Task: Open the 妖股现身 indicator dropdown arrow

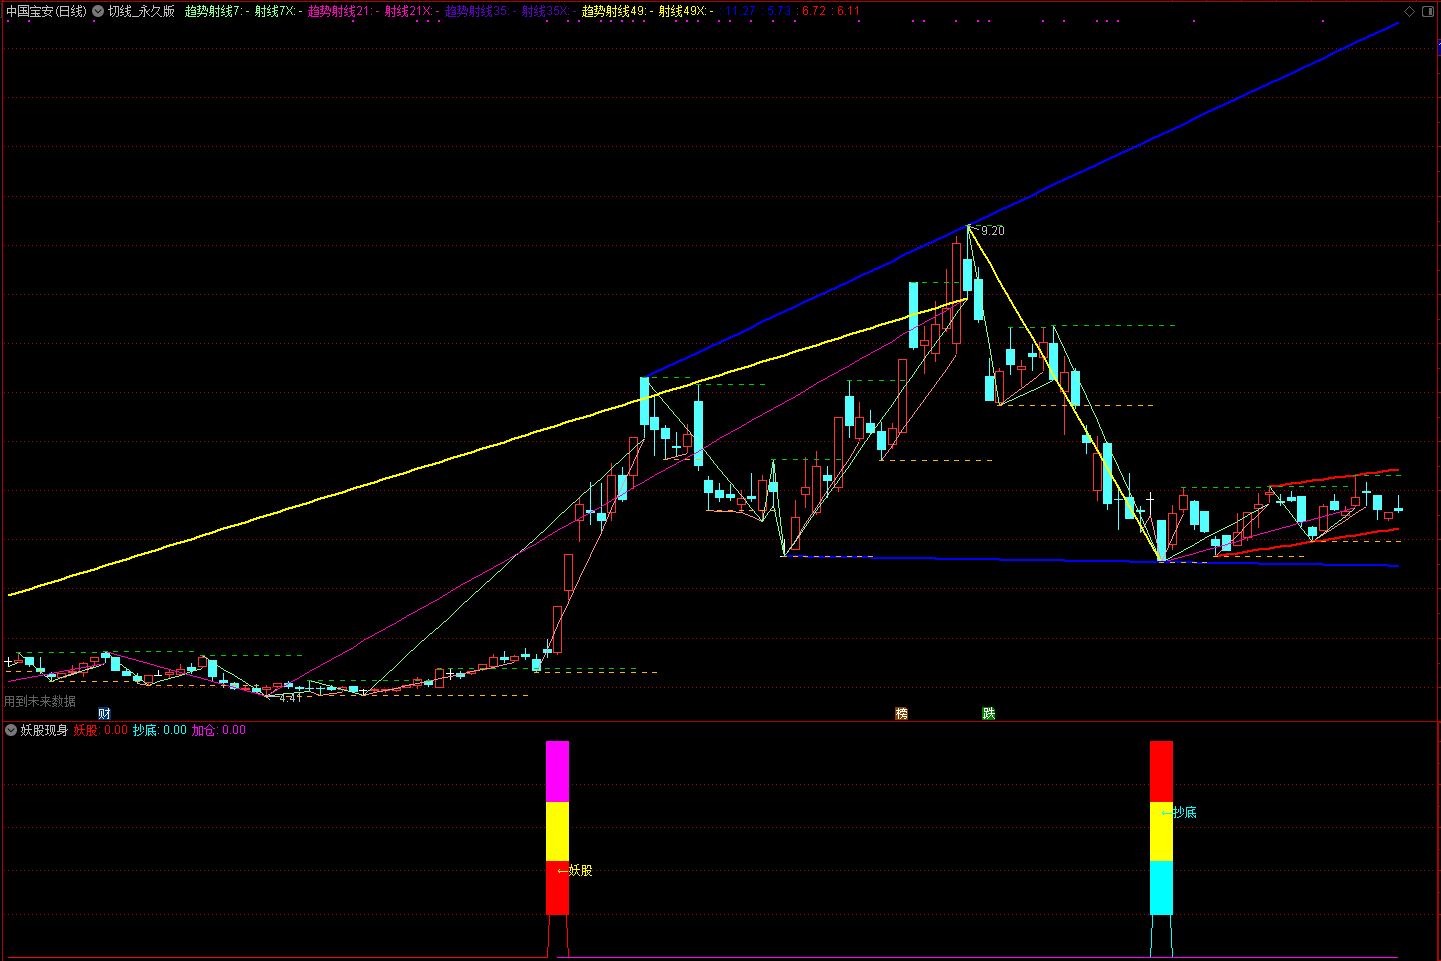Action: 11,730
